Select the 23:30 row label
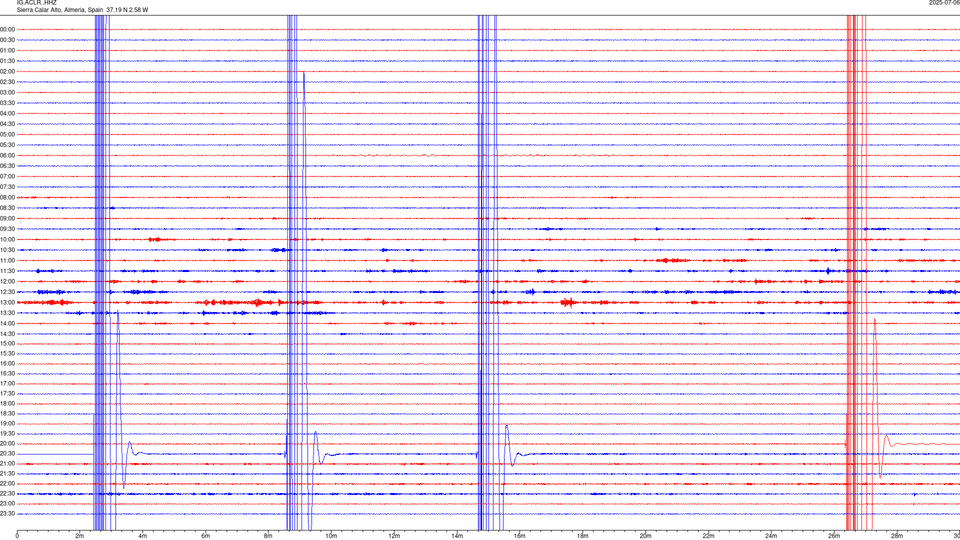The image size is (960, 540). click(x=7, y=514)
